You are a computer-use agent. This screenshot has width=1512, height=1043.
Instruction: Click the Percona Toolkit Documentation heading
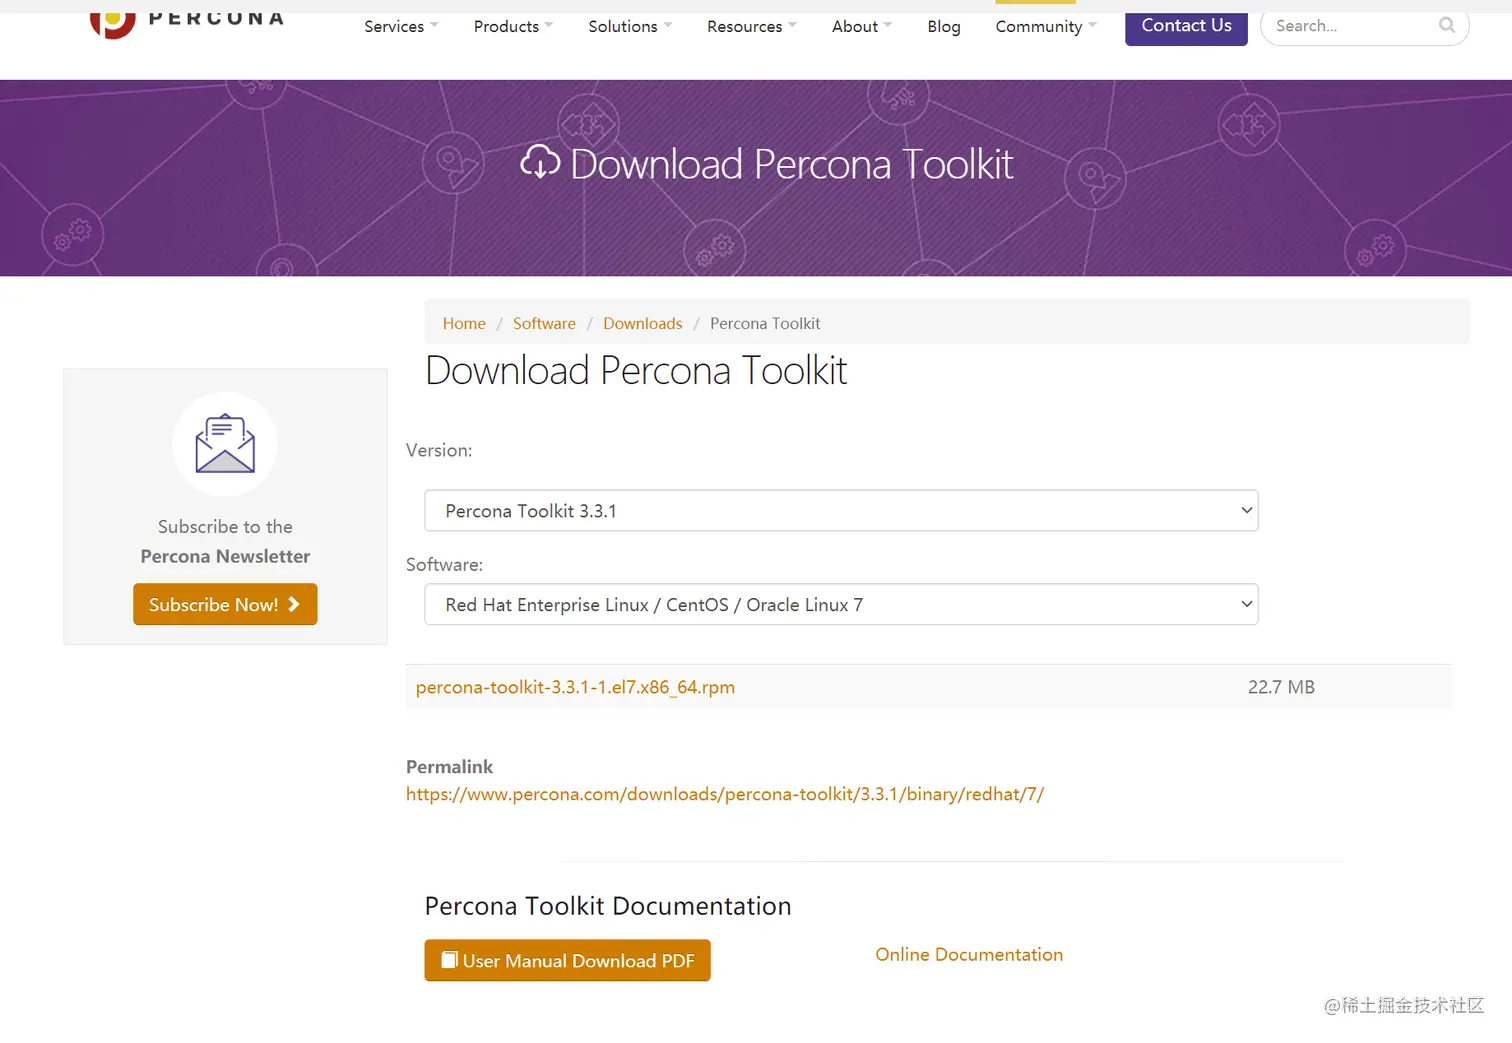(x=608, y=906)
